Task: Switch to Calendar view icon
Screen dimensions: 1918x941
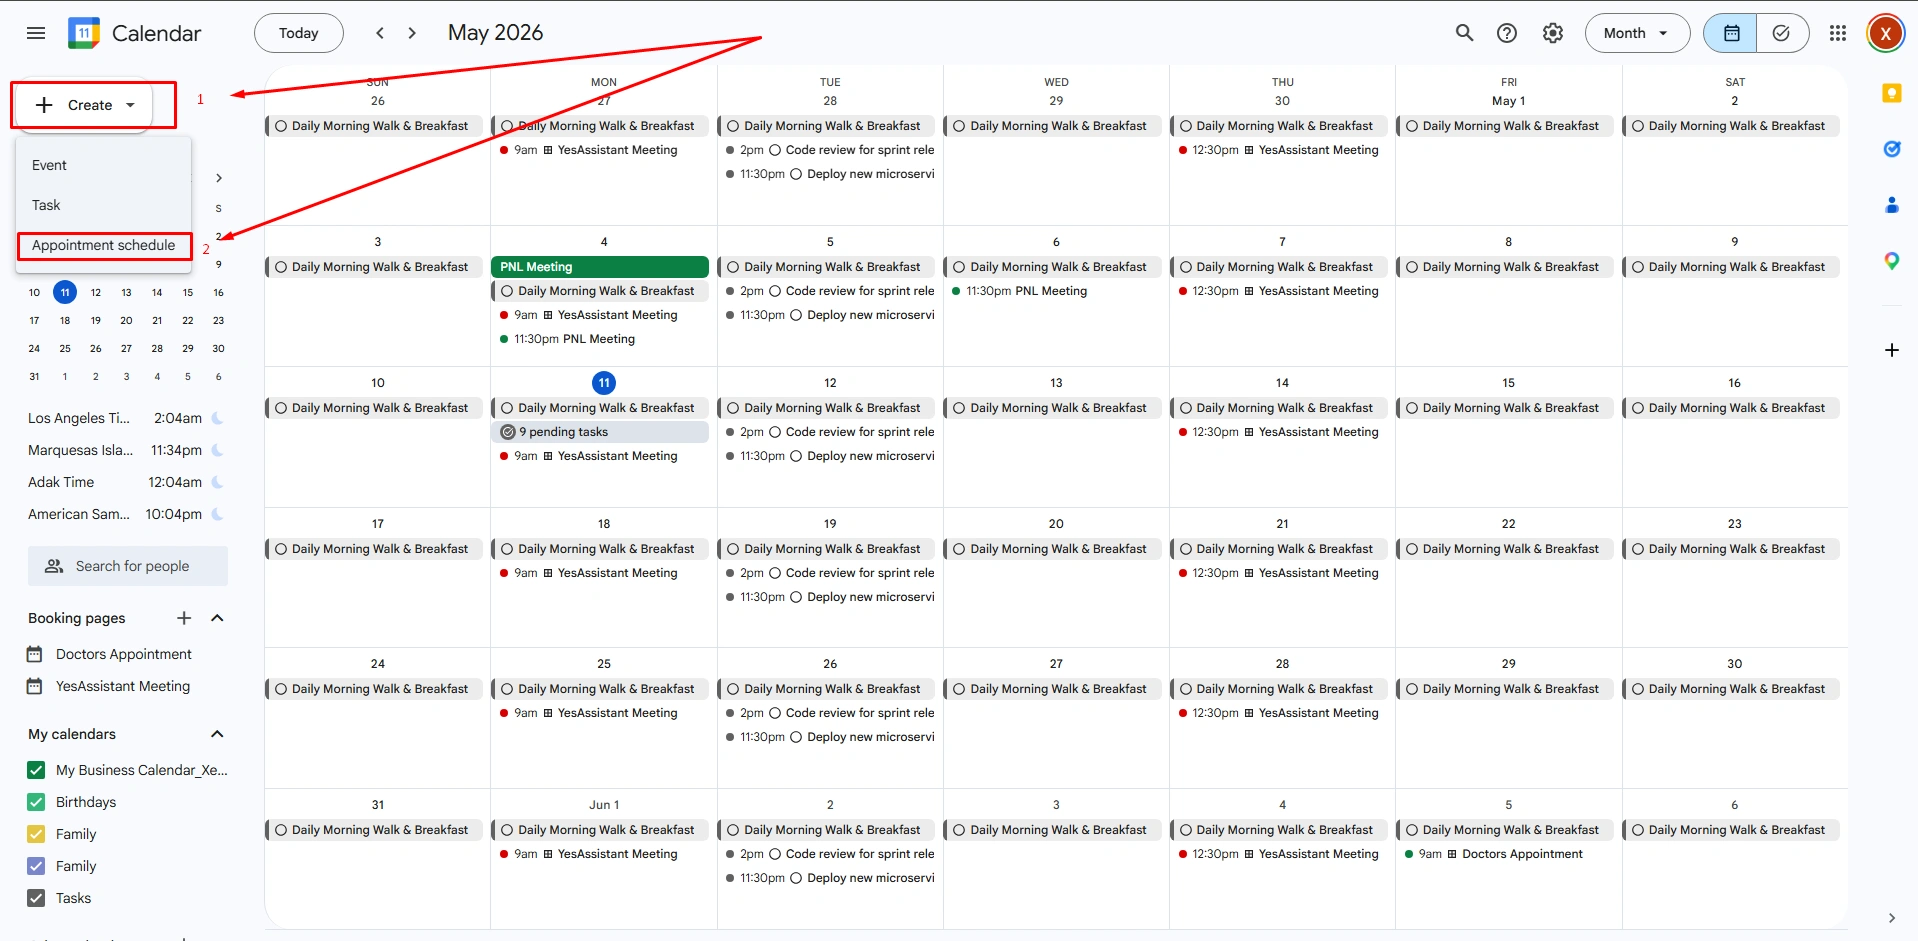Action: tap(1731, 33)
